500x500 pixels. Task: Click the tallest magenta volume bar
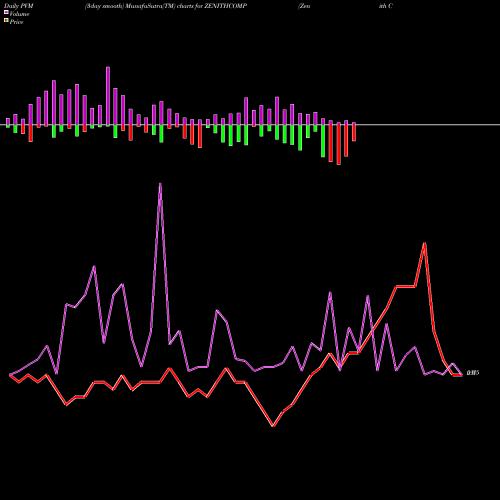108,96
